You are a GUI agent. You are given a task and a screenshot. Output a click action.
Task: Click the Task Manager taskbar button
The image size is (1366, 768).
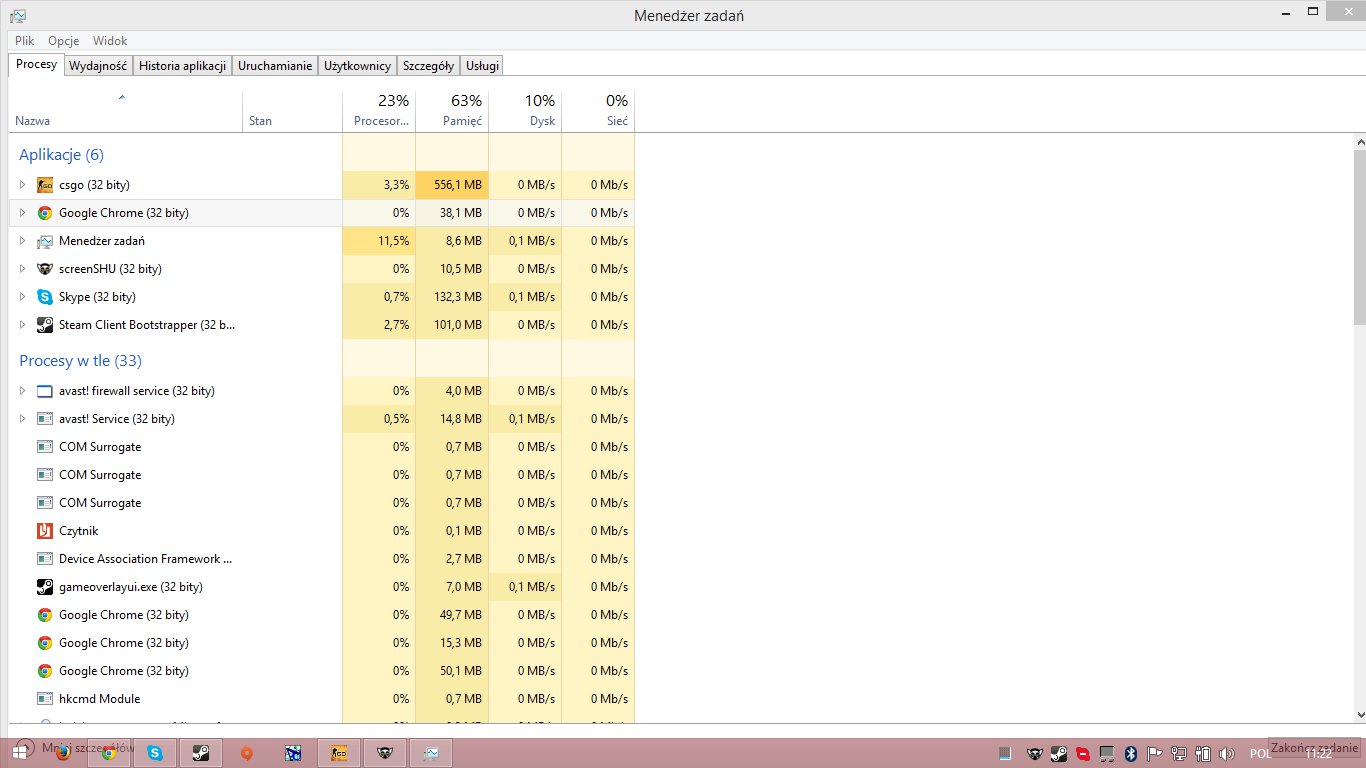click(431, 753)
